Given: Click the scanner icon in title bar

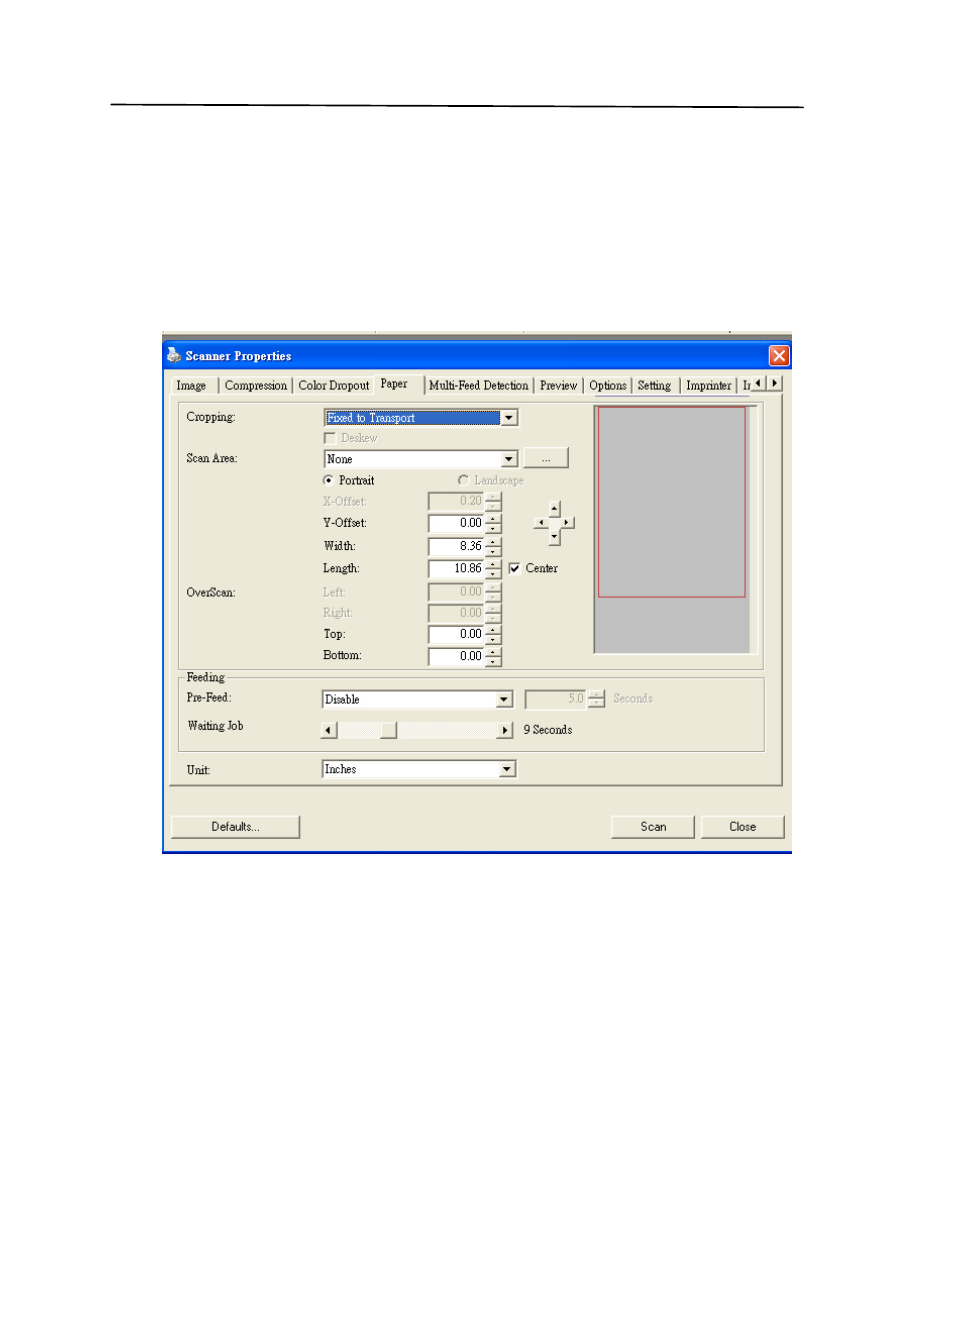Looking at the screenshot, I should [x=174, y=355].
